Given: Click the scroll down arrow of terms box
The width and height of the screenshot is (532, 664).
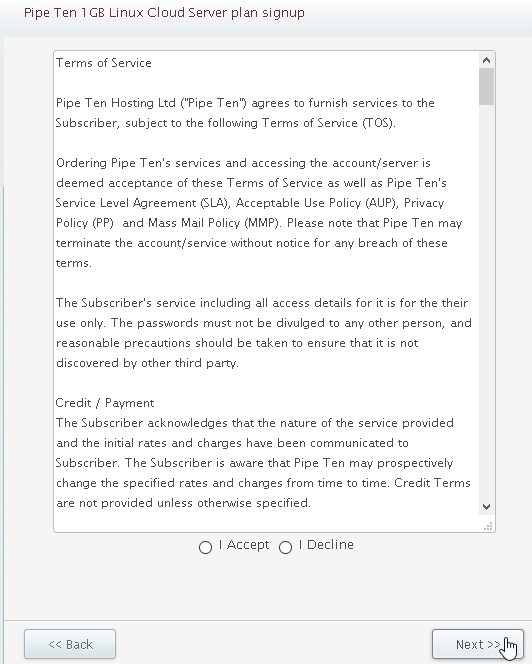Looking at the screenshot, I should (486, 507).
